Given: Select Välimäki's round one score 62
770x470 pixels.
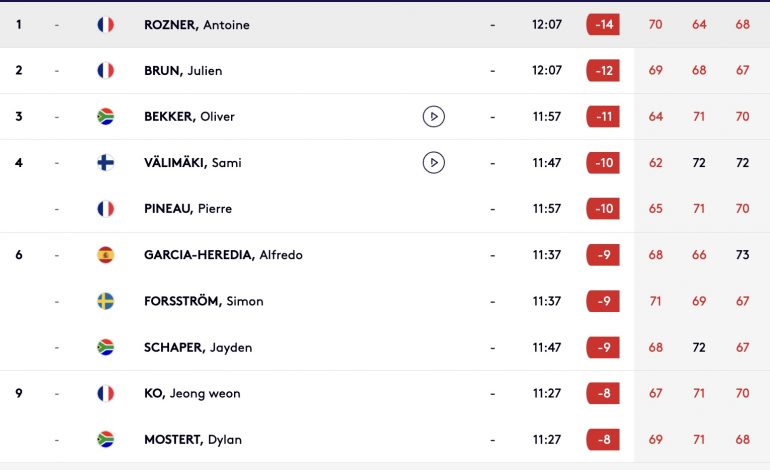Looking at the screenshot, I should (656, 163).
